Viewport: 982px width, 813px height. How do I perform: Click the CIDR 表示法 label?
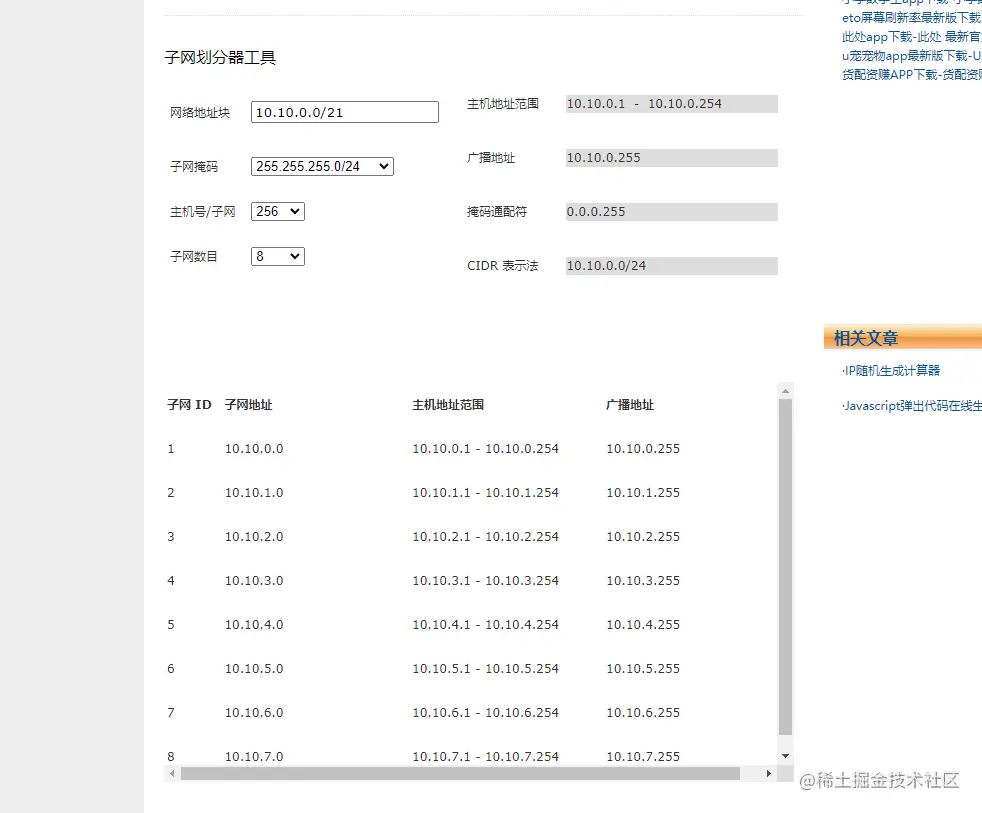pos(502,266)
